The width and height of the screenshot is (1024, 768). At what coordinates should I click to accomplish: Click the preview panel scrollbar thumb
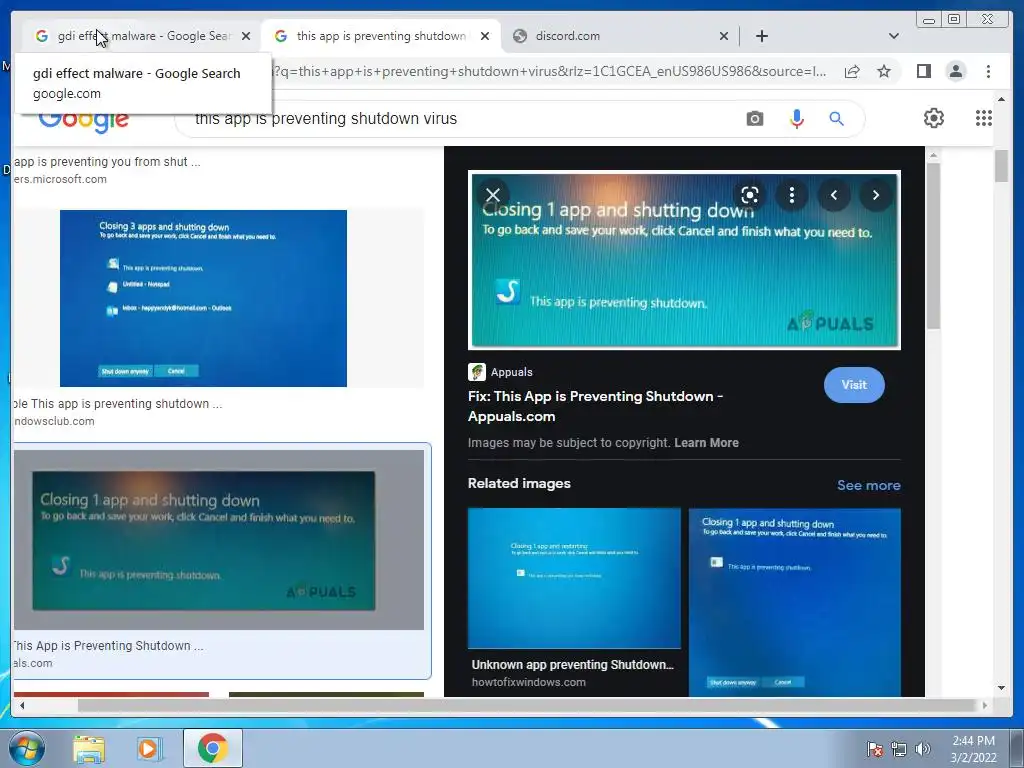(933, 246)
